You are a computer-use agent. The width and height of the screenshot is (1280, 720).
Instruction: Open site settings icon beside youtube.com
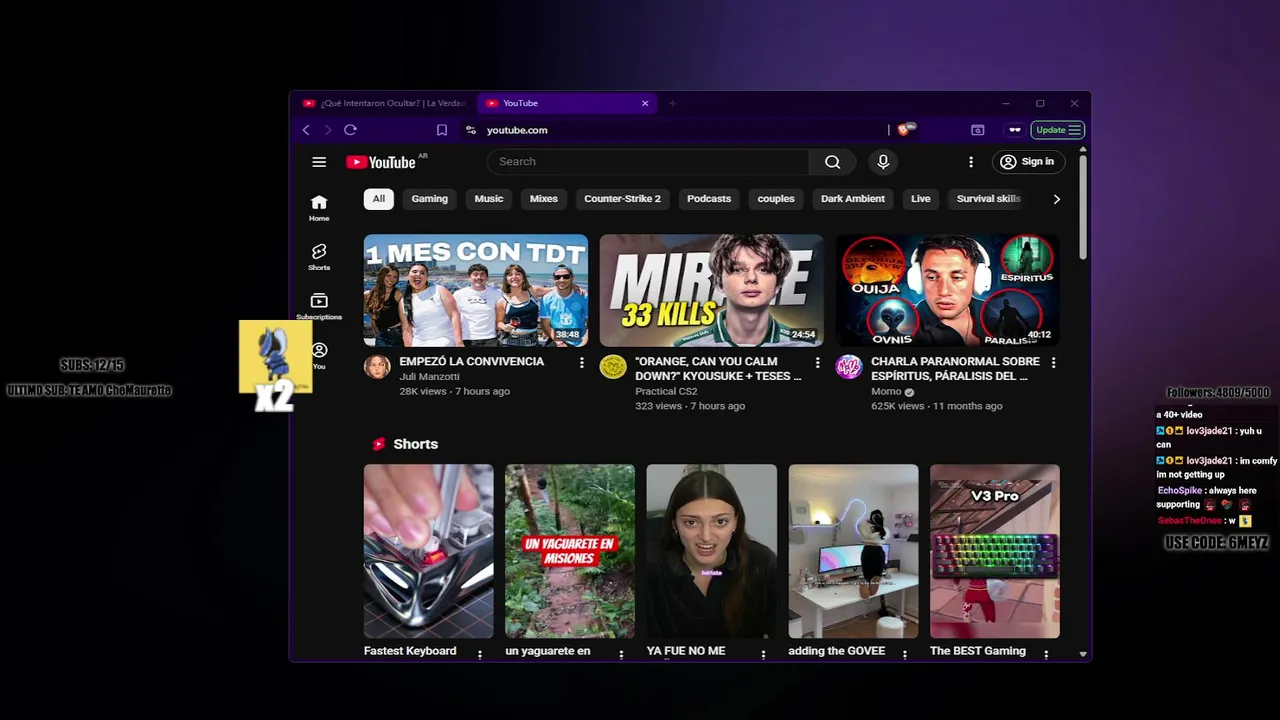pyautogui.click(x=471, y=130)
